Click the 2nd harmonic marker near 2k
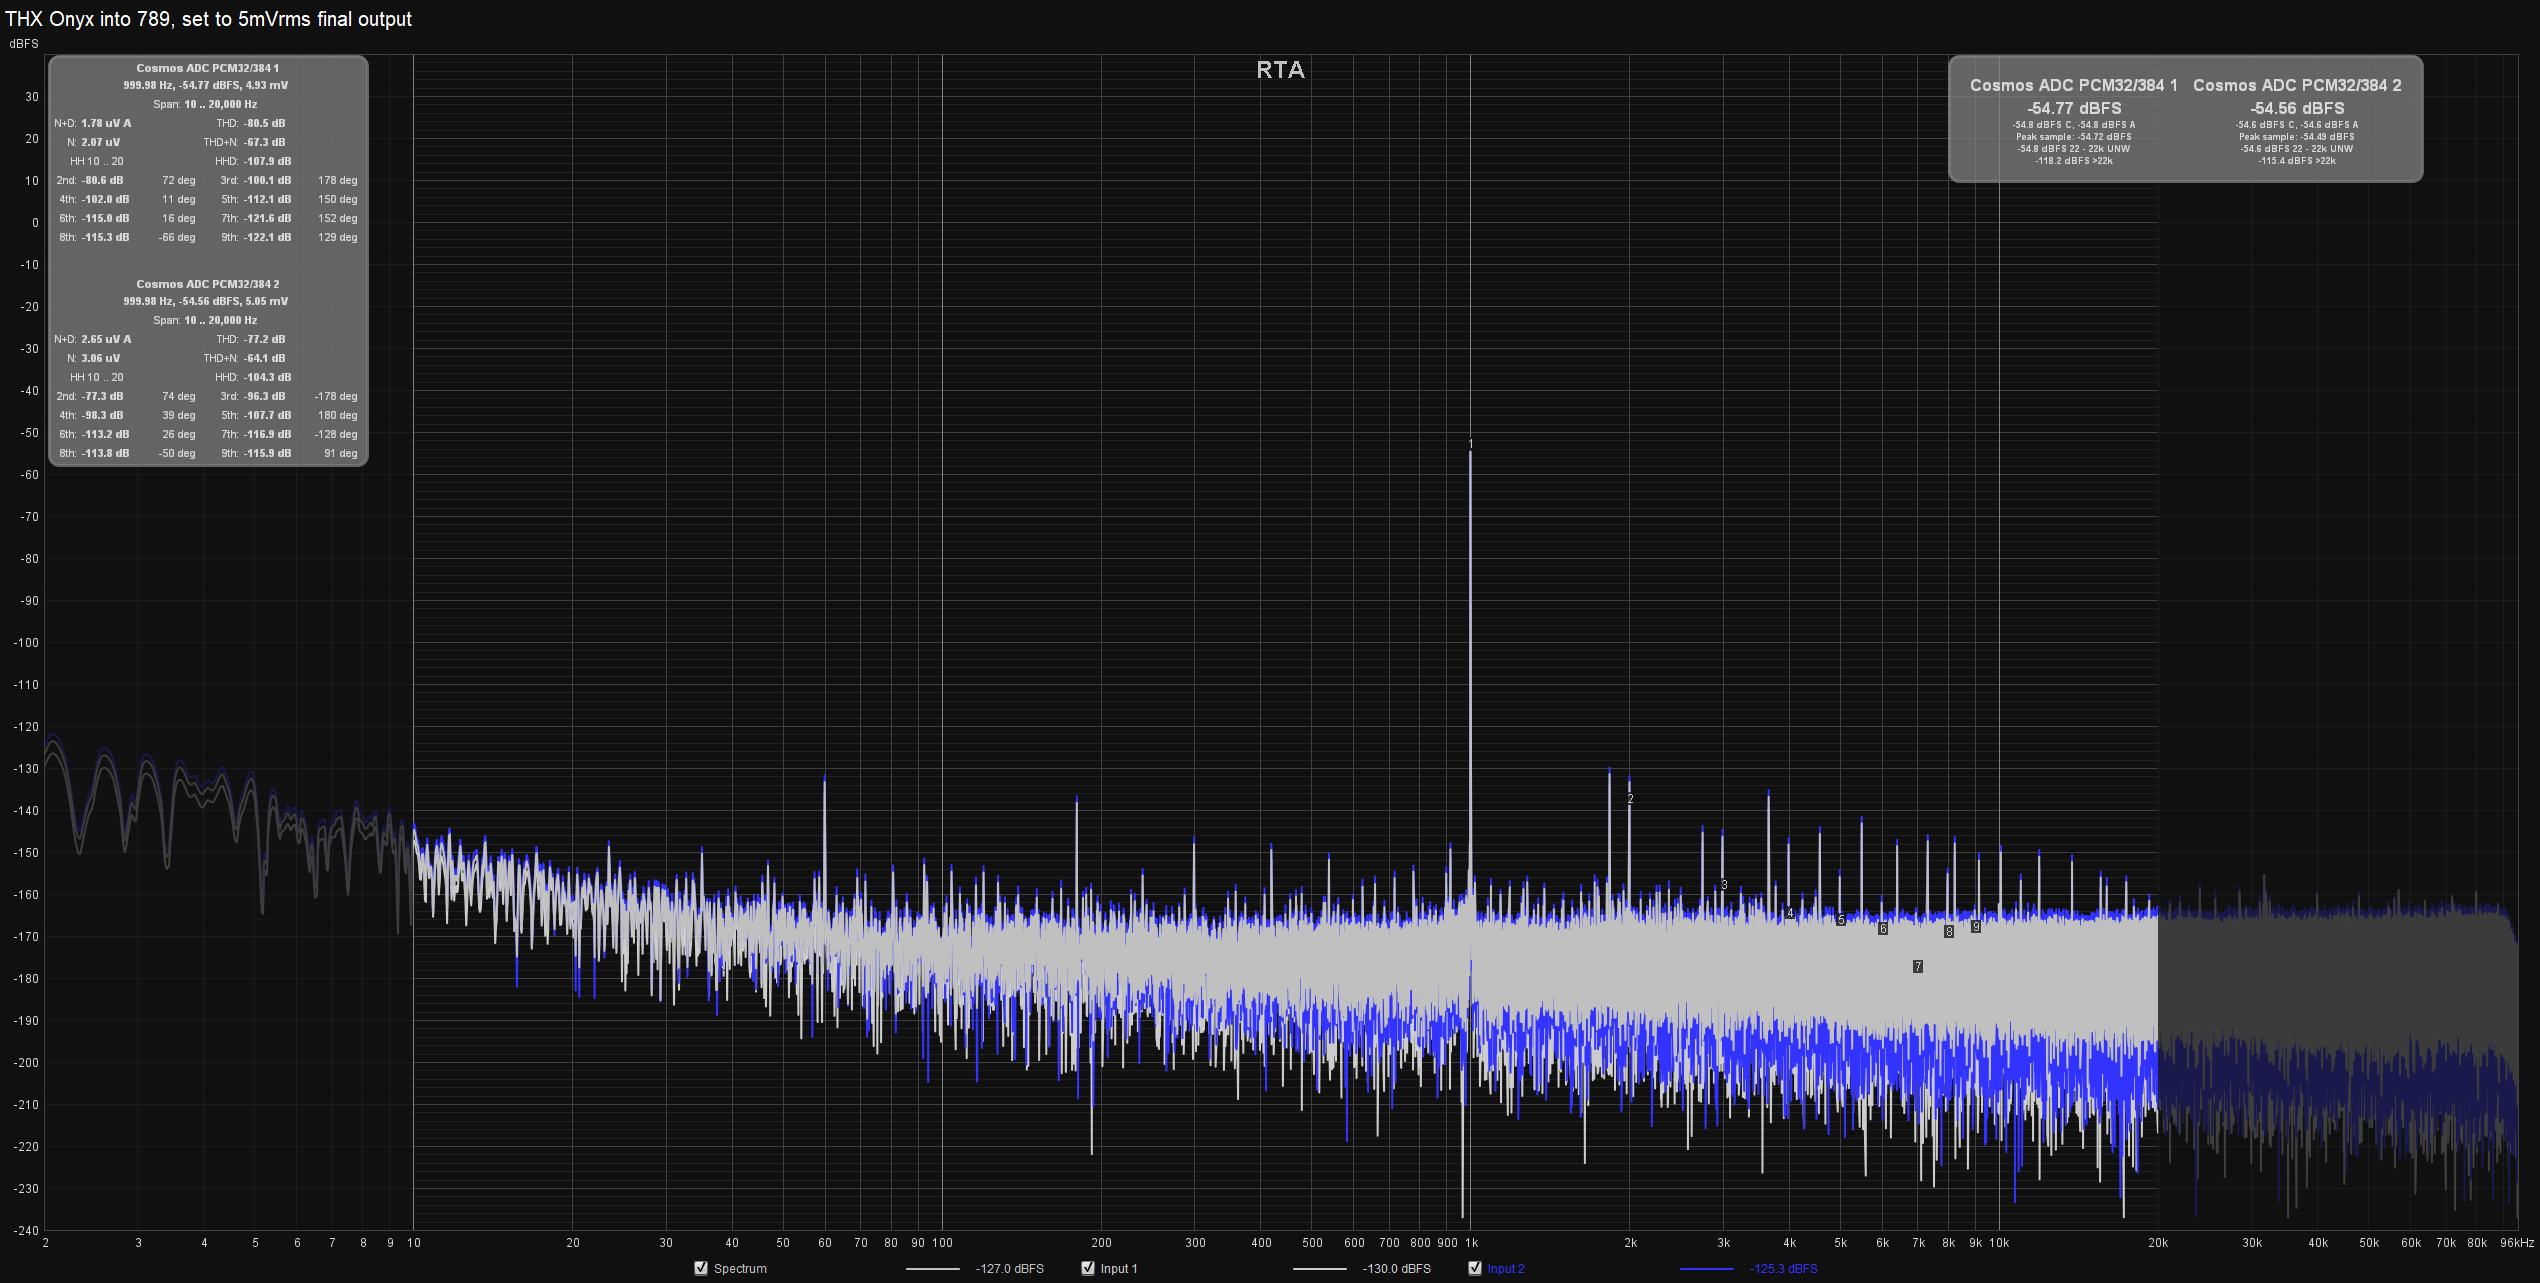 [x=1630, y=799]
